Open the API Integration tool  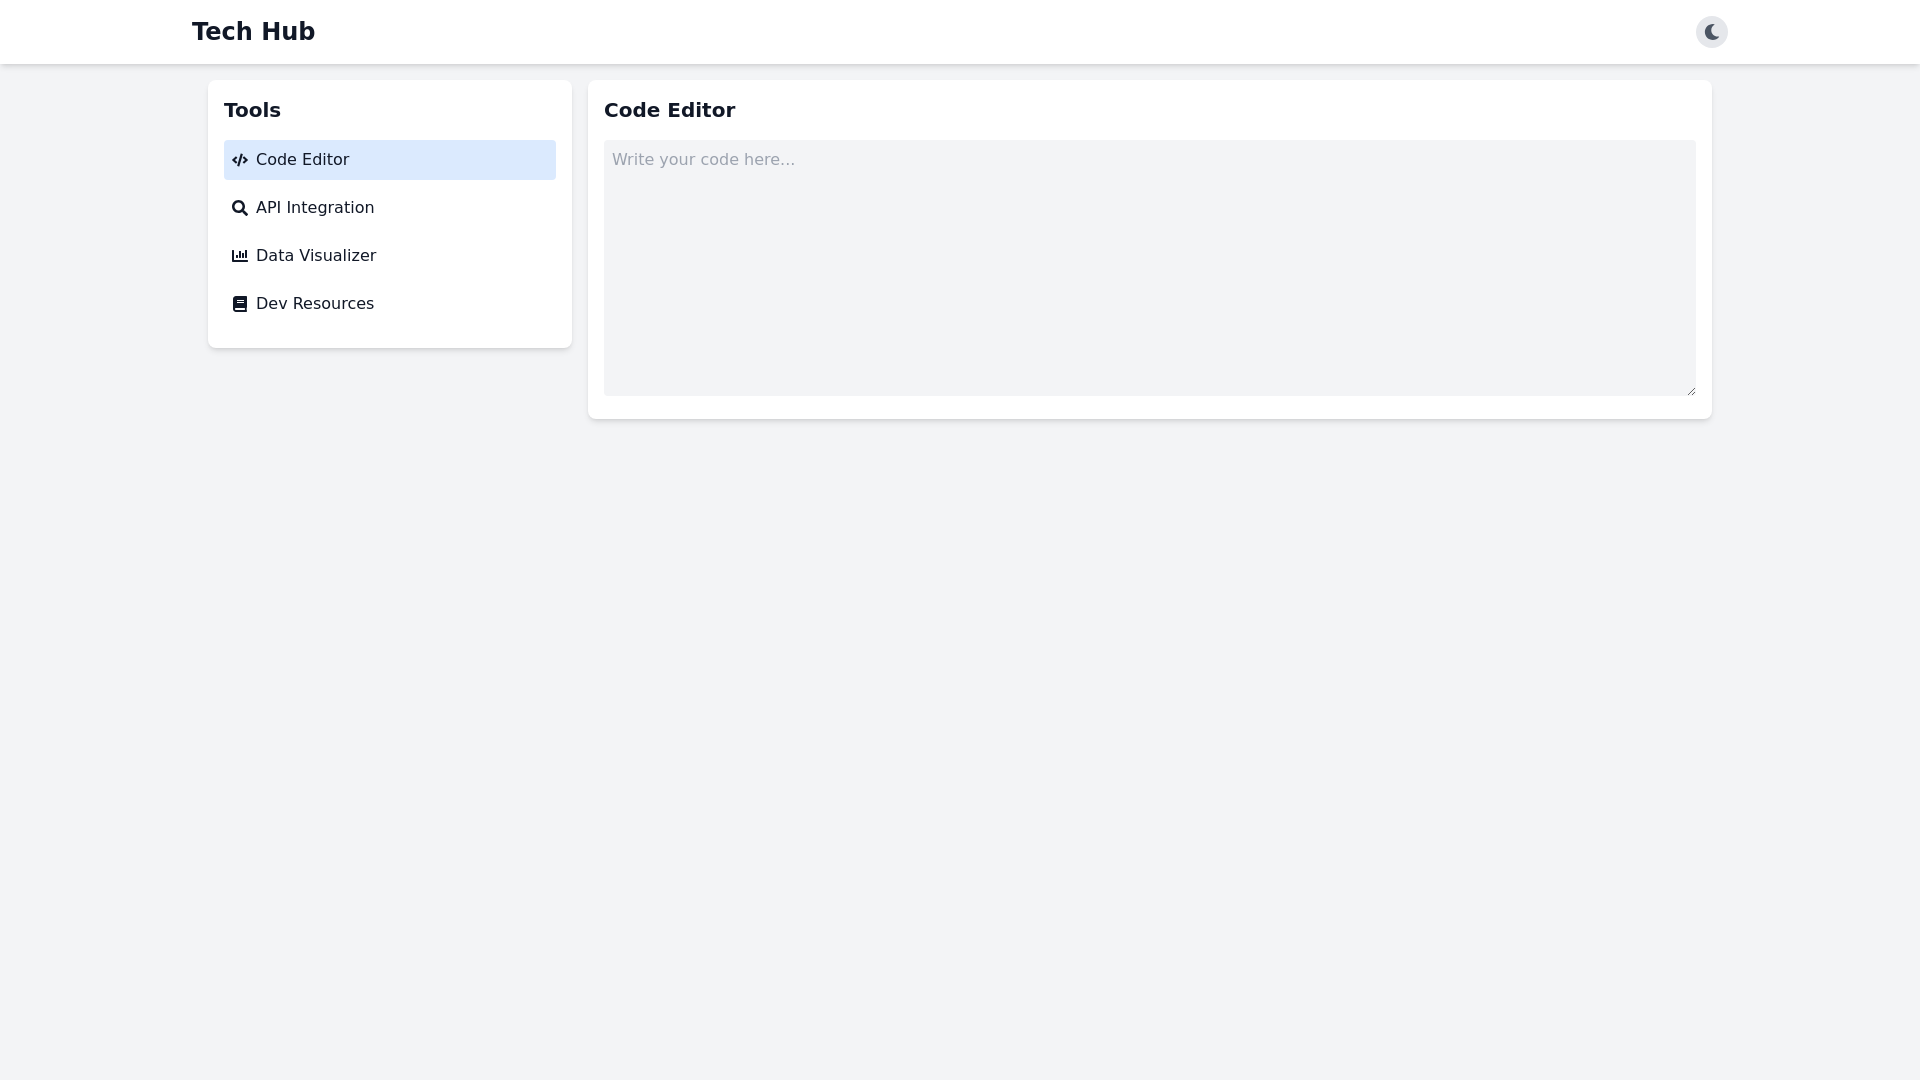click(x=314, y=208)
